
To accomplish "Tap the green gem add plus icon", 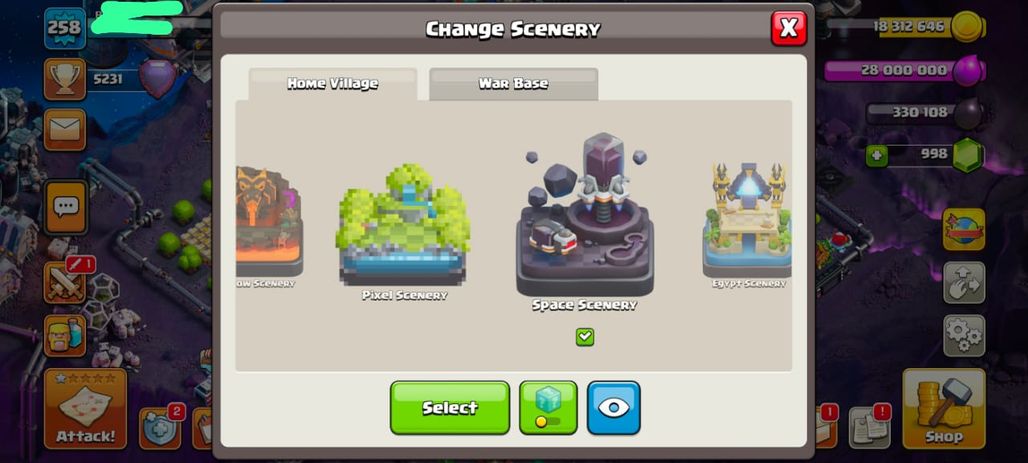I will (876, 156).
